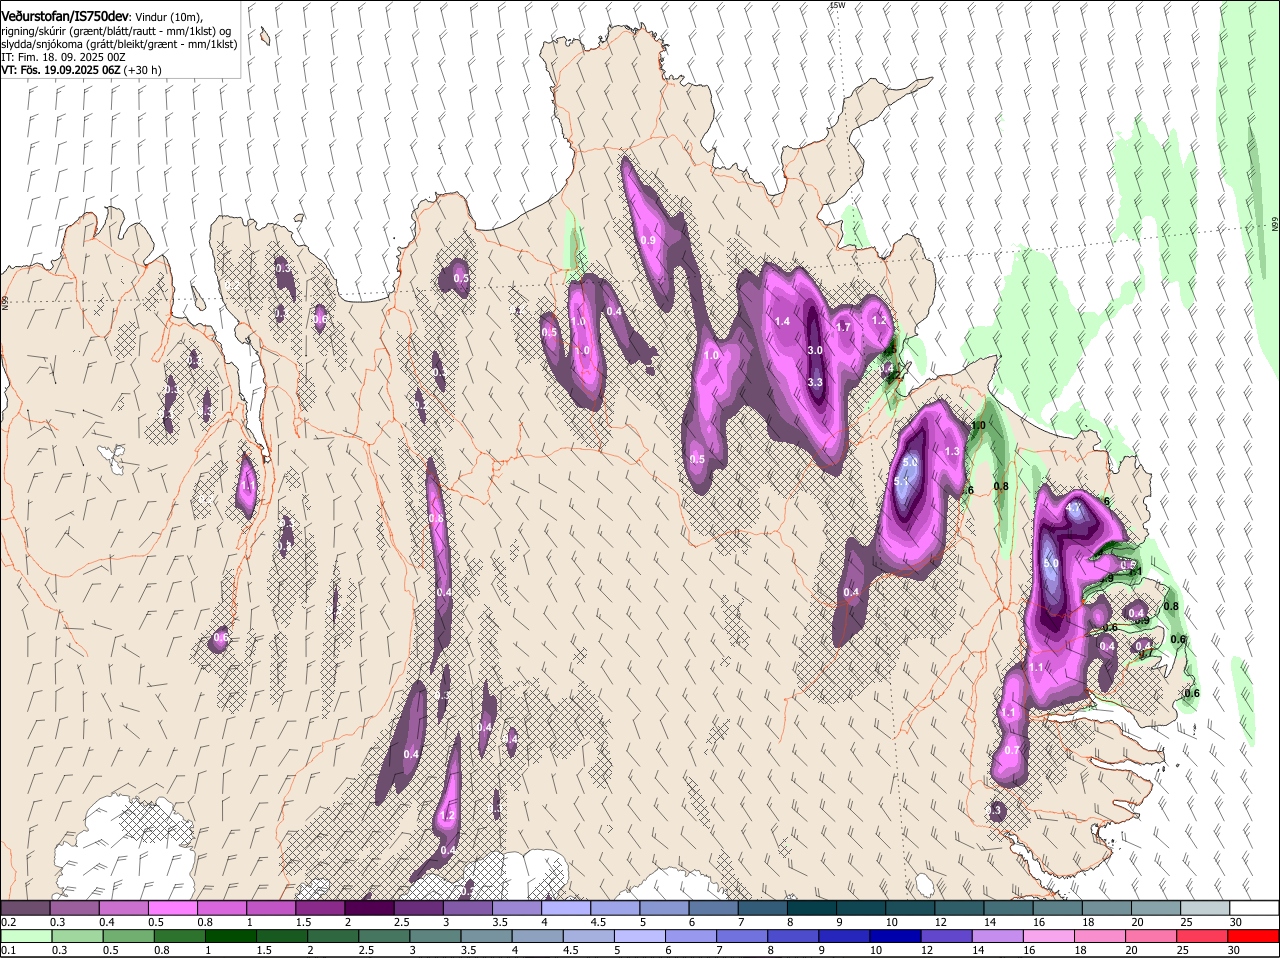This screenshot has width=1280, height=958.
Task: Pick the palest green swatch between 0.1 and 0.3
Action: pos(25,936)
